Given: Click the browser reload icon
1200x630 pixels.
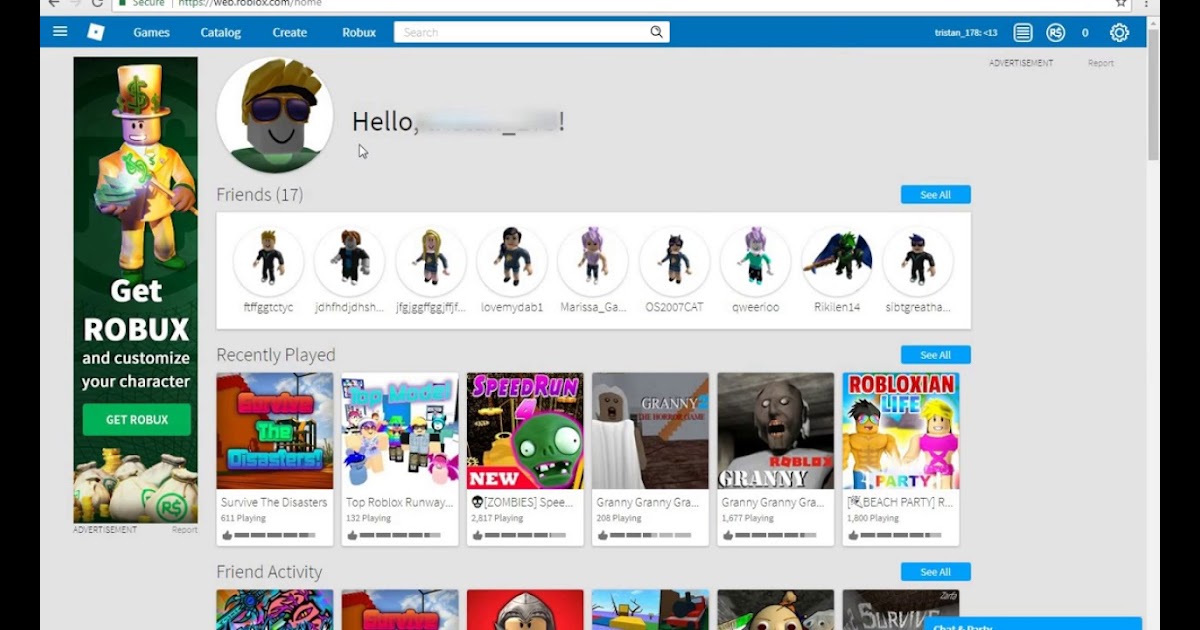Looking at the screenshot, I should 97,4.
